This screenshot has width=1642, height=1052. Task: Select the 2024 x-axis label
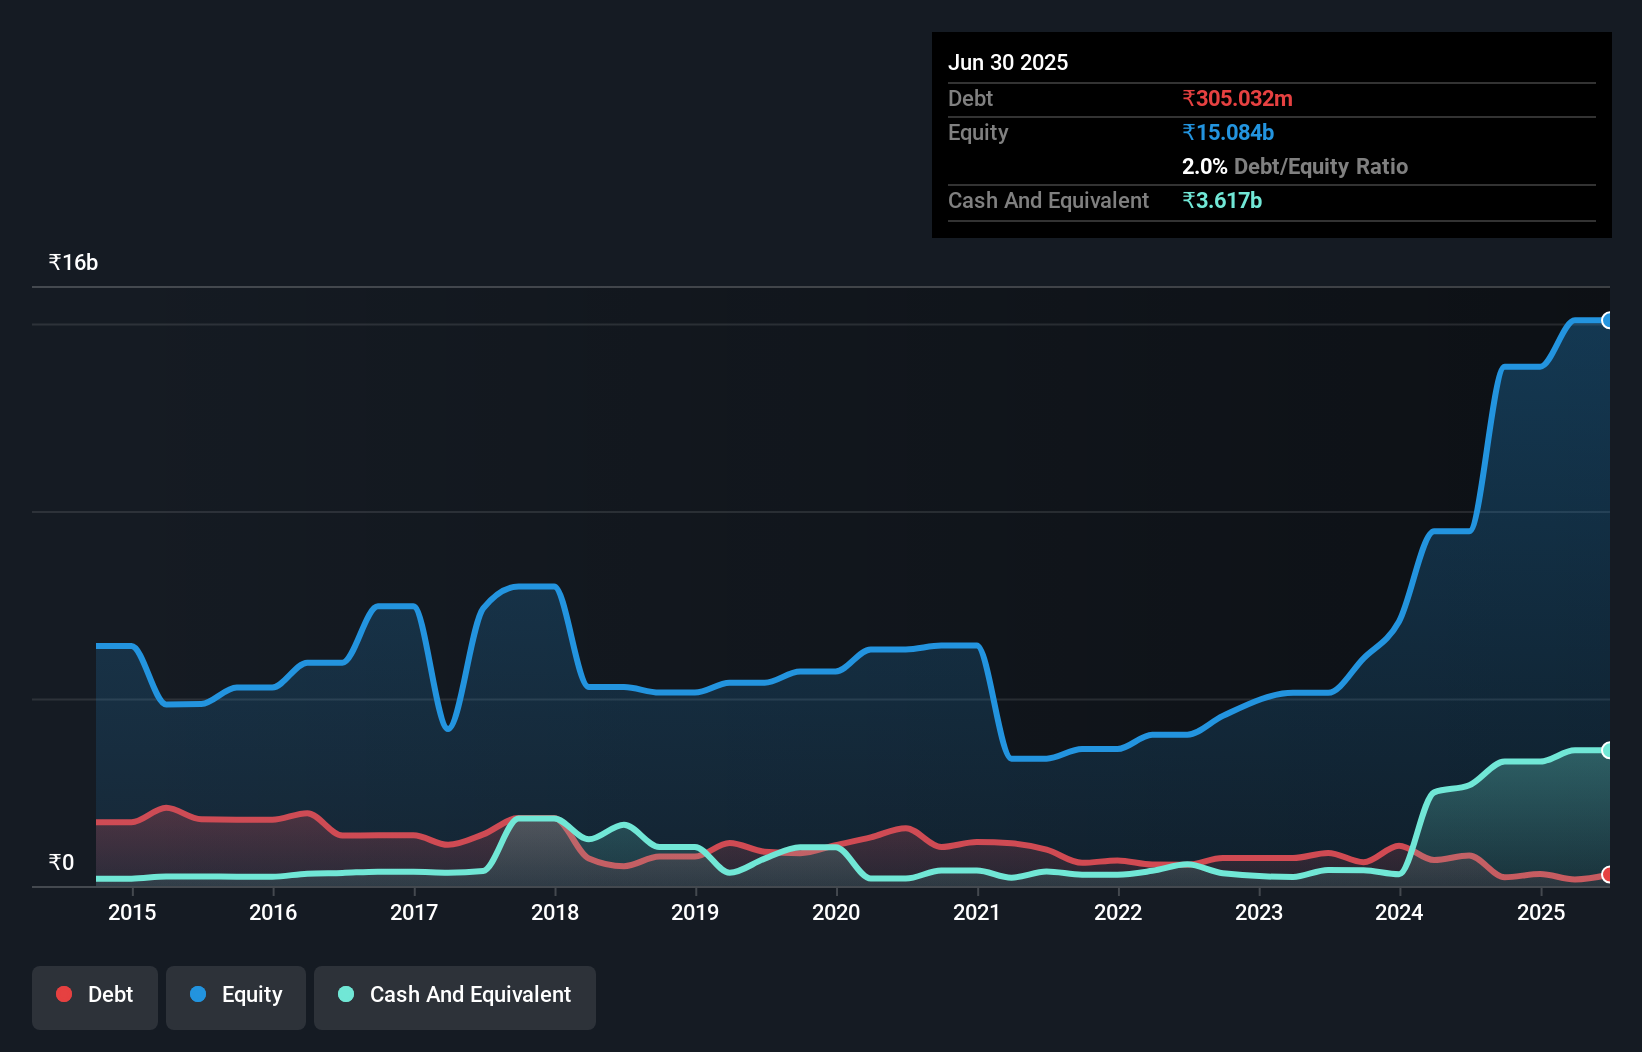click(1399, 912)
